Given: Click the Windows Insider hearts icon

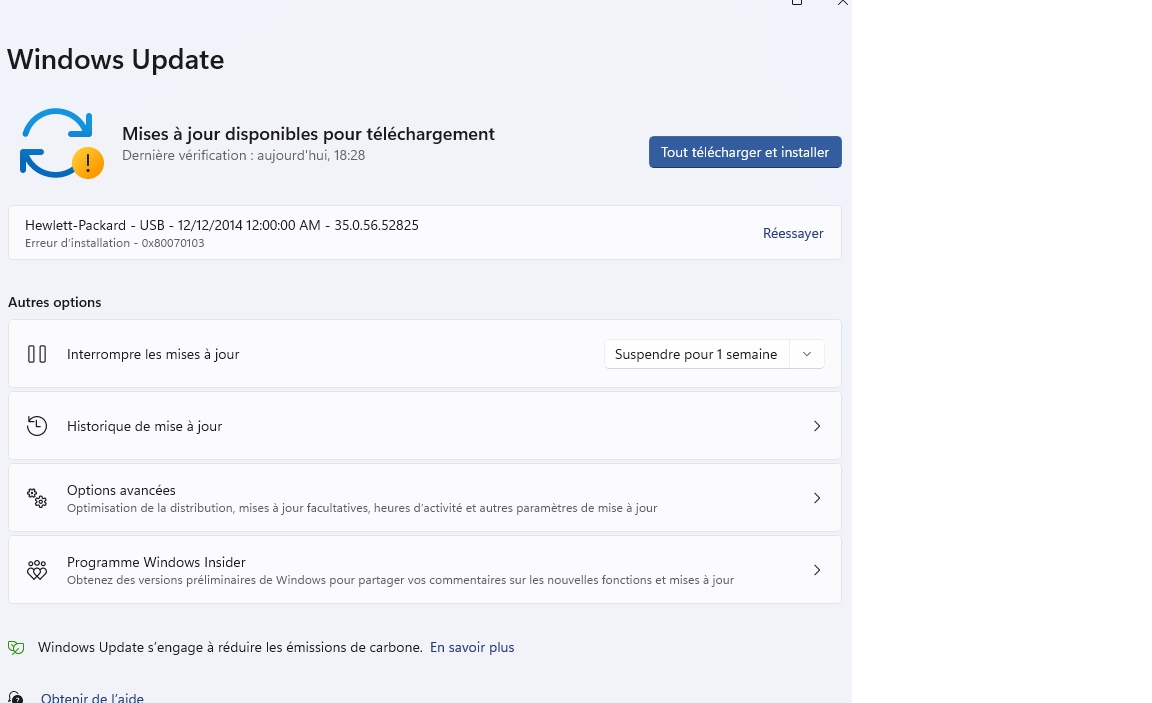Looking at the screenshot, I should pyautogui.click(x=37, y=570).
